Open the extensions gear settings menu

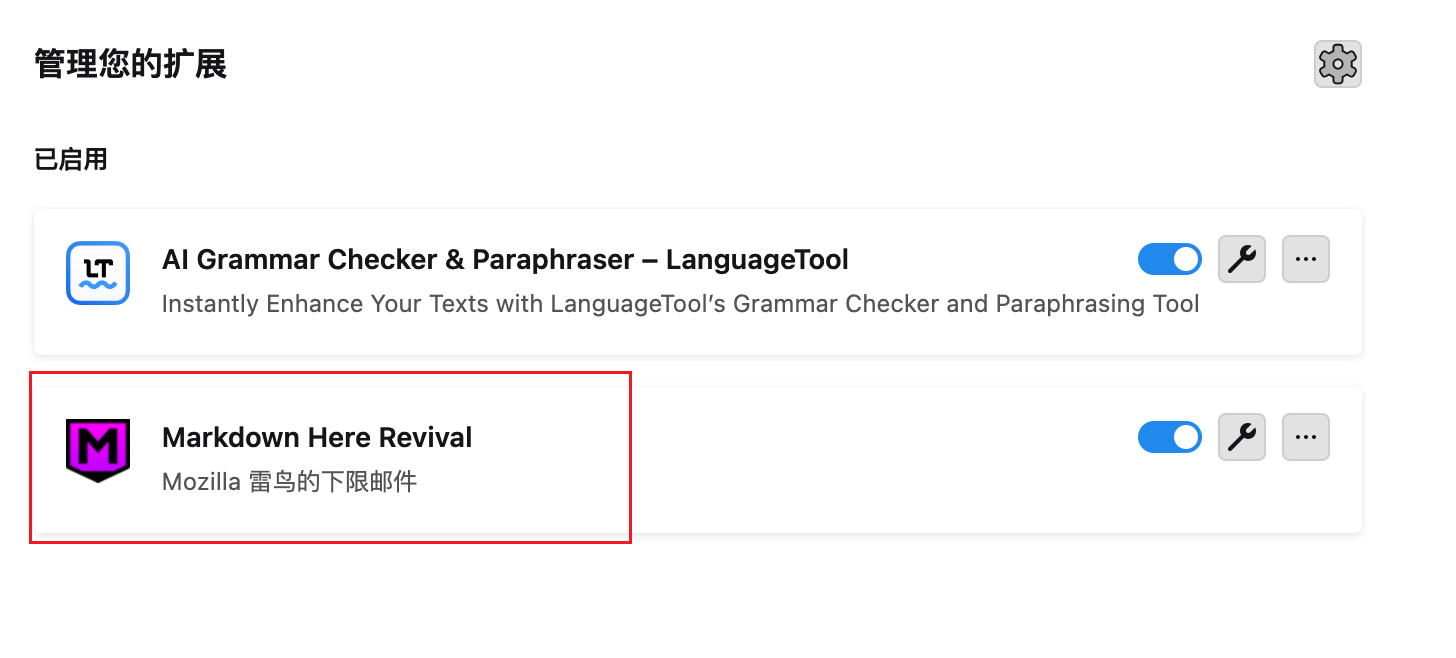(1337, 65)
